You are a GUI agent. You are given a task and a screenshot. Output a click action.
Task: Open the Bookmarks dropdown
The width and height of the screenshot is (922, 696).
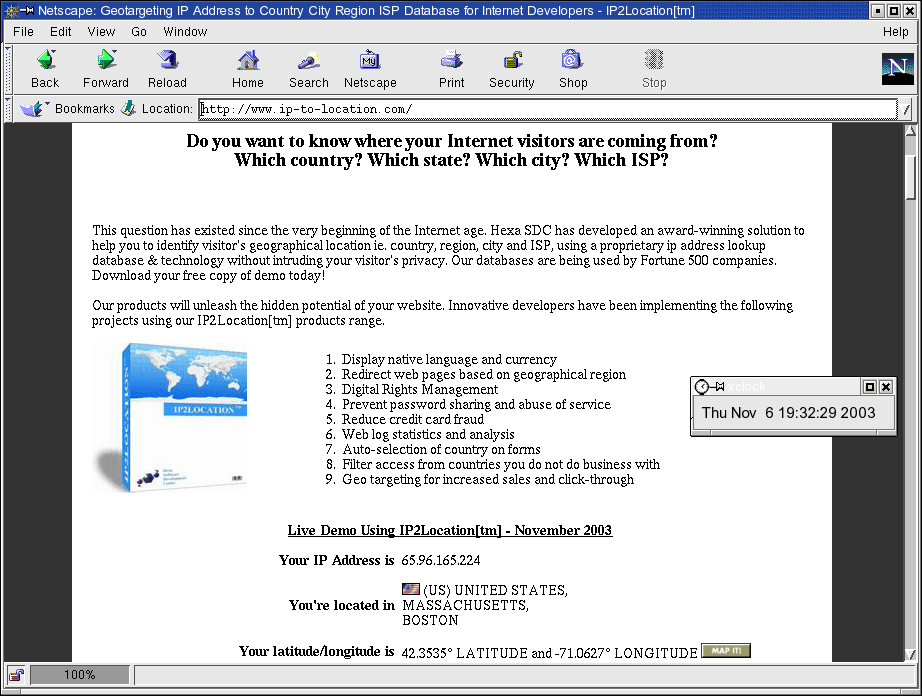click(x=67, y=108)
